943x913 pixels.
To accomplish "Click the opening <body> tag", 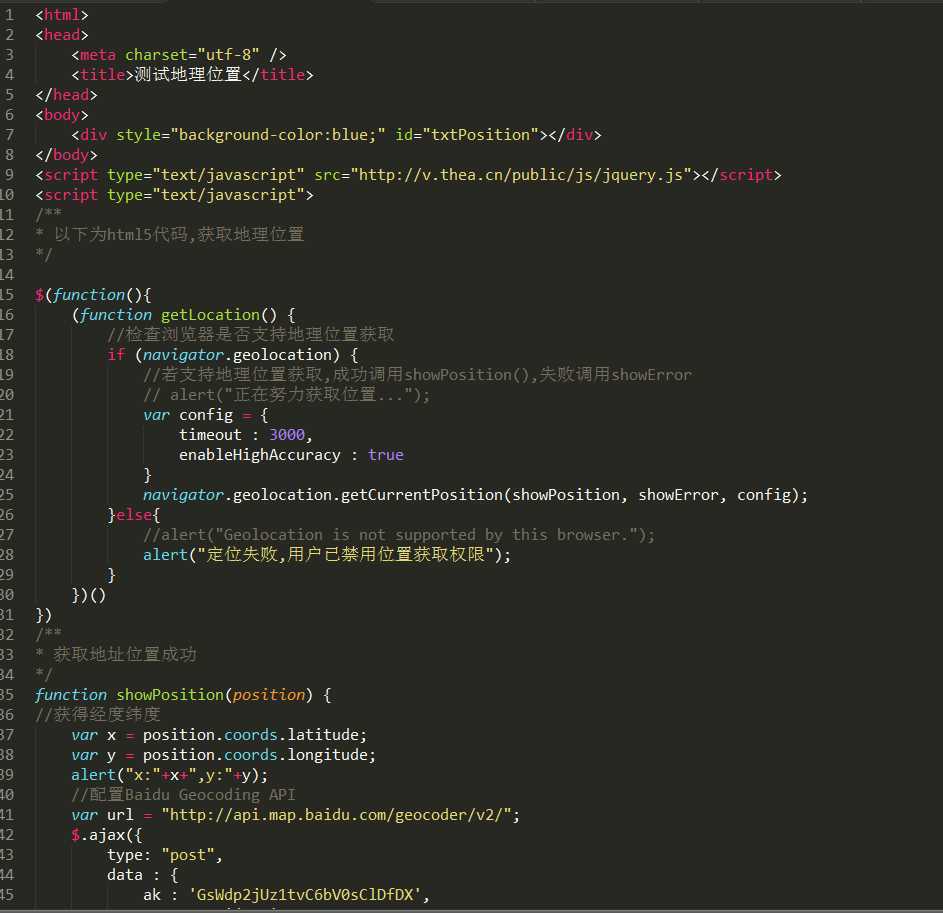I will pos(62,115).
